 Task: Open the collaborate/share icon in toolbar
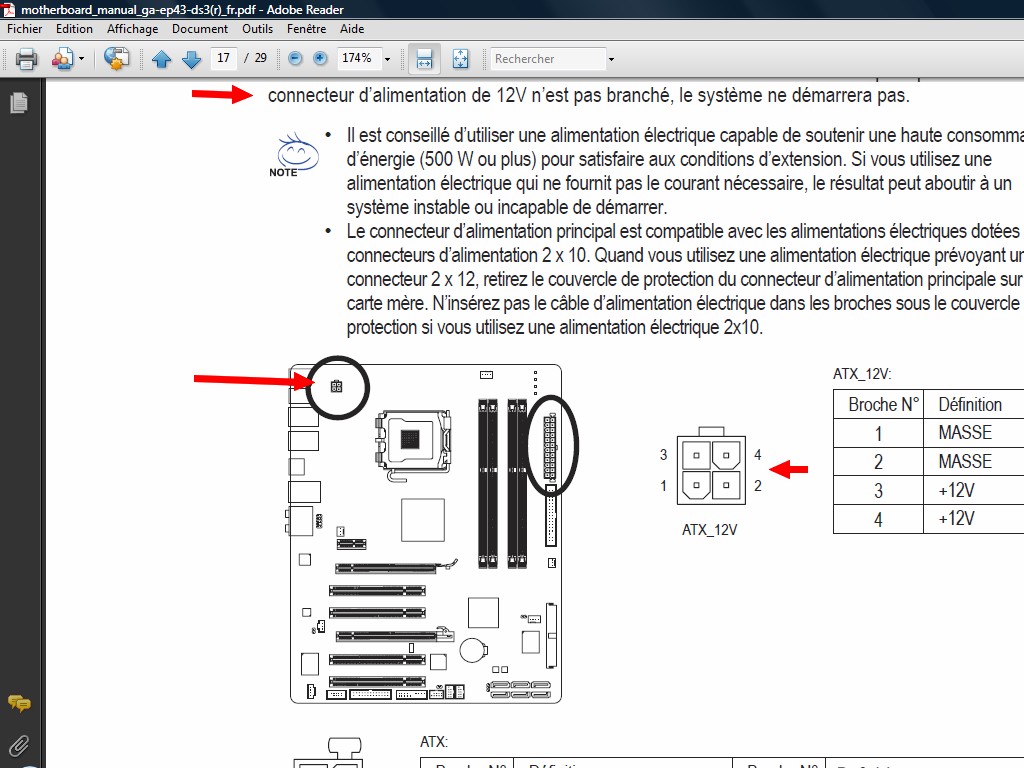(62, 59)
